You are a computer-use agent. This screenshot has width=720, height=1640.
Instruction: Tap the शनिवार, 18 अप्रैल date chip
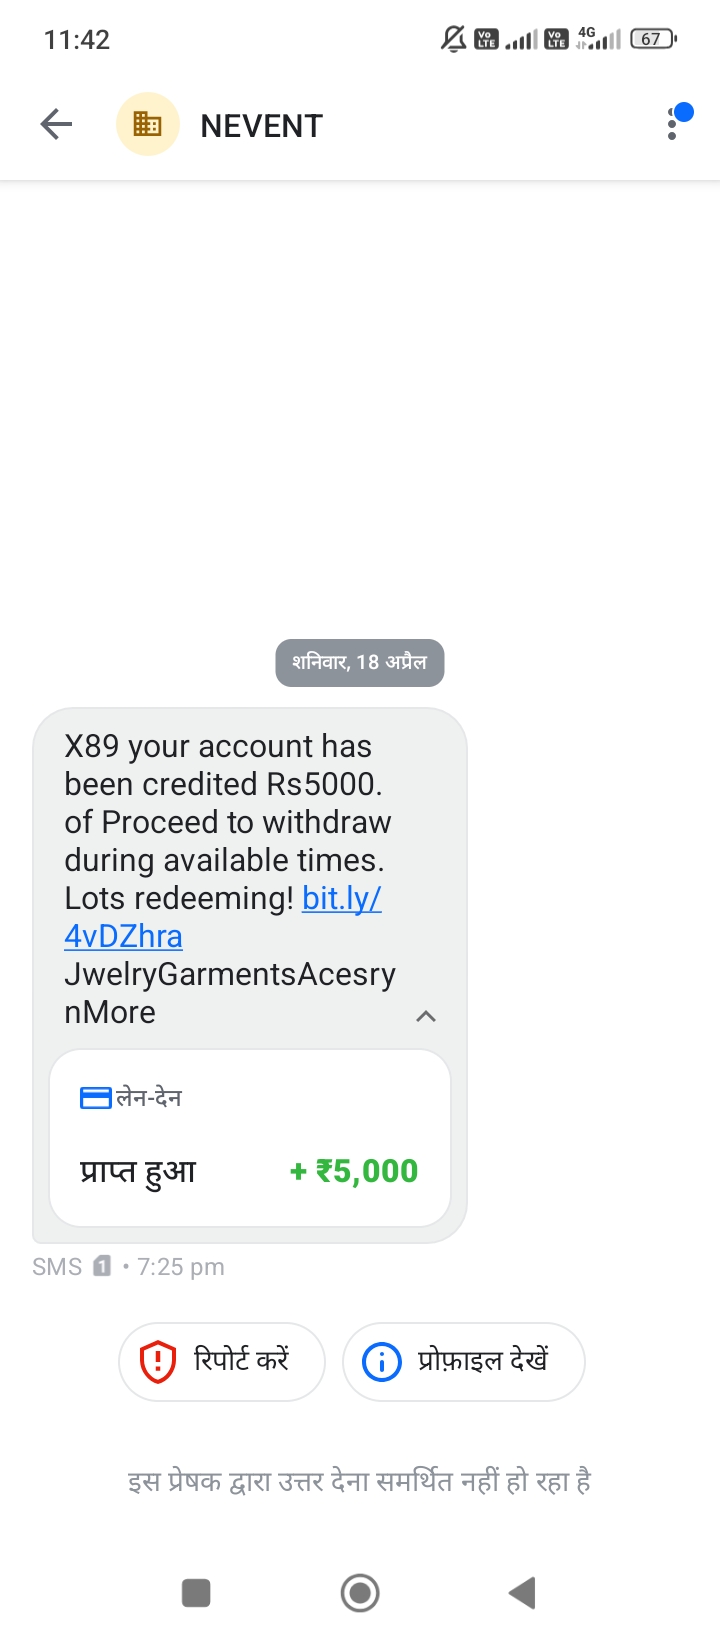360,663
